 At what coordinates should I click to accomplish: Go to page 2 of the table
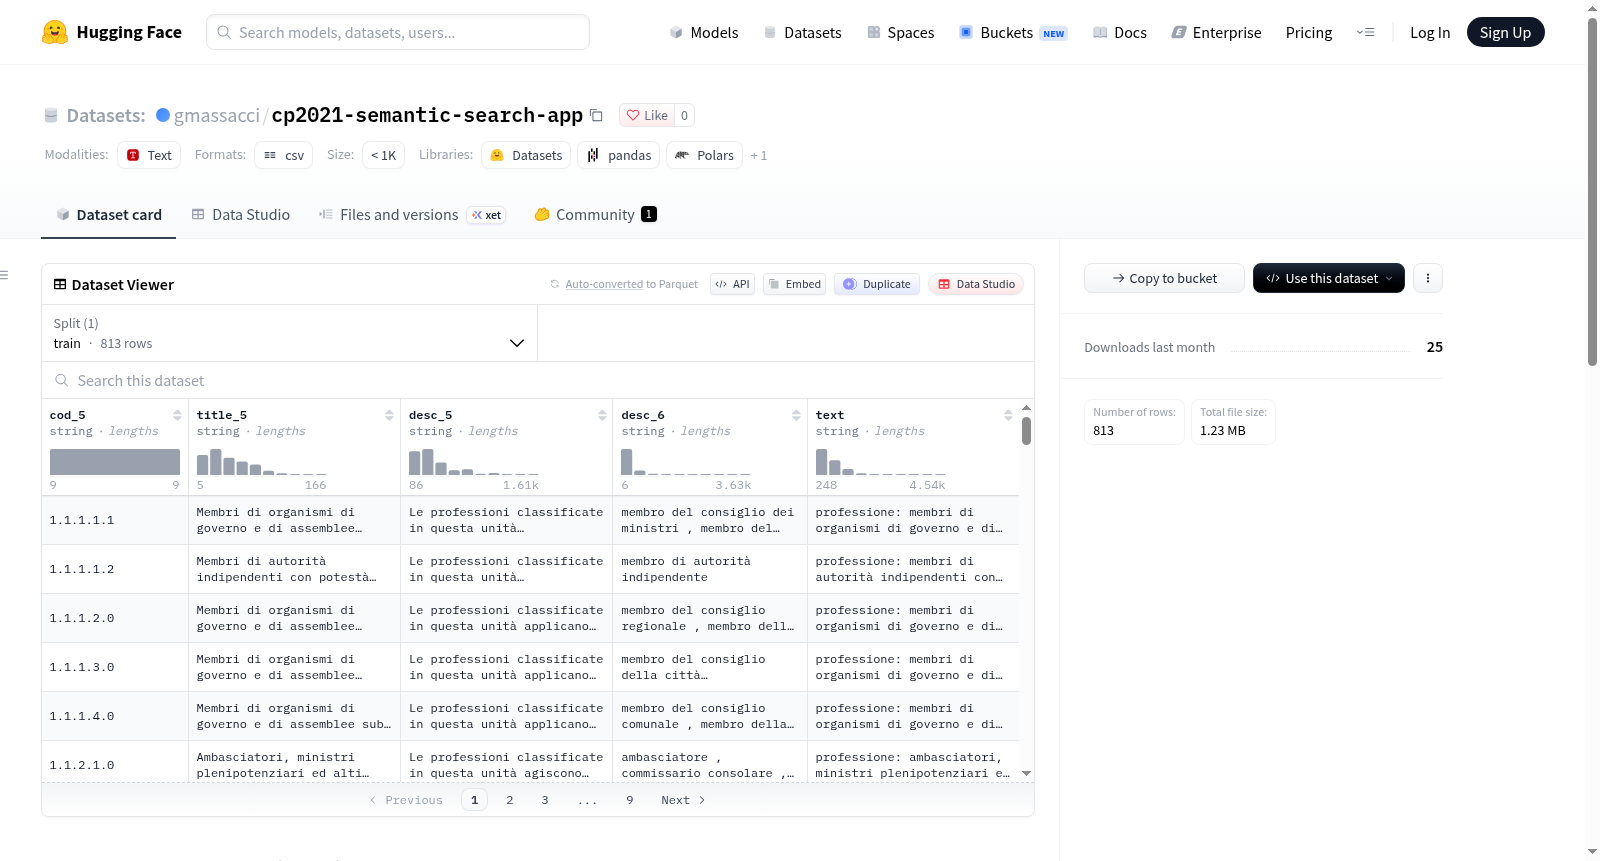pyautogui.click(x=510, y=800)
